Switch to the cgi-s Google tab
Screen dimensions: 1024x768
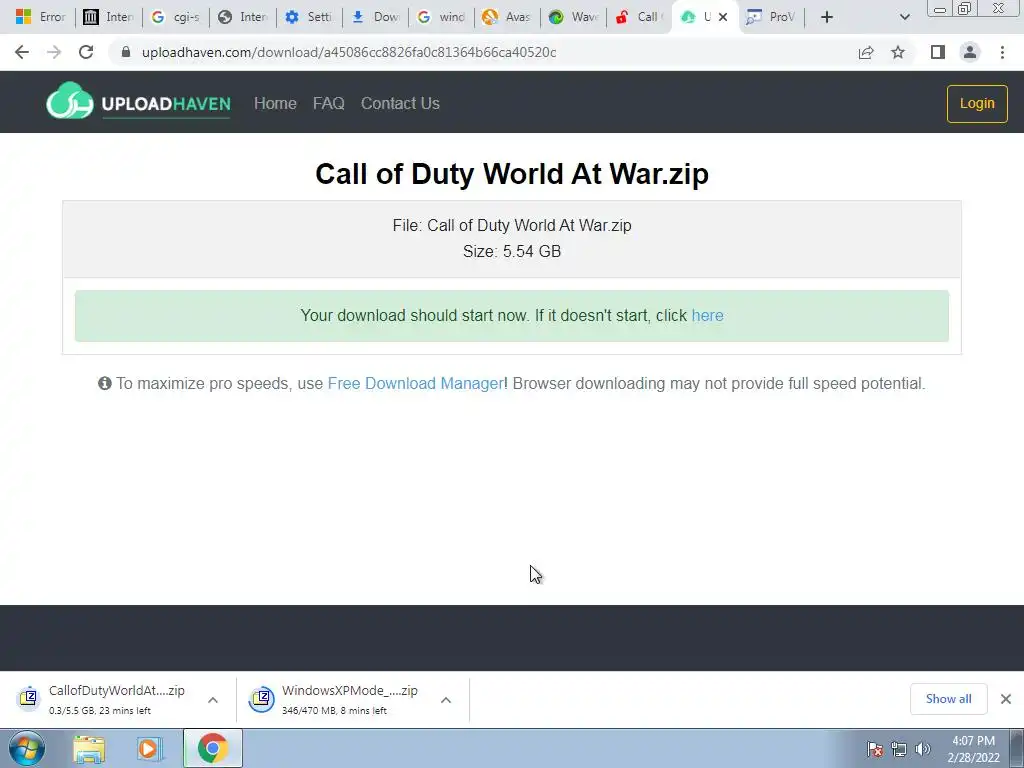click(176, 17)
